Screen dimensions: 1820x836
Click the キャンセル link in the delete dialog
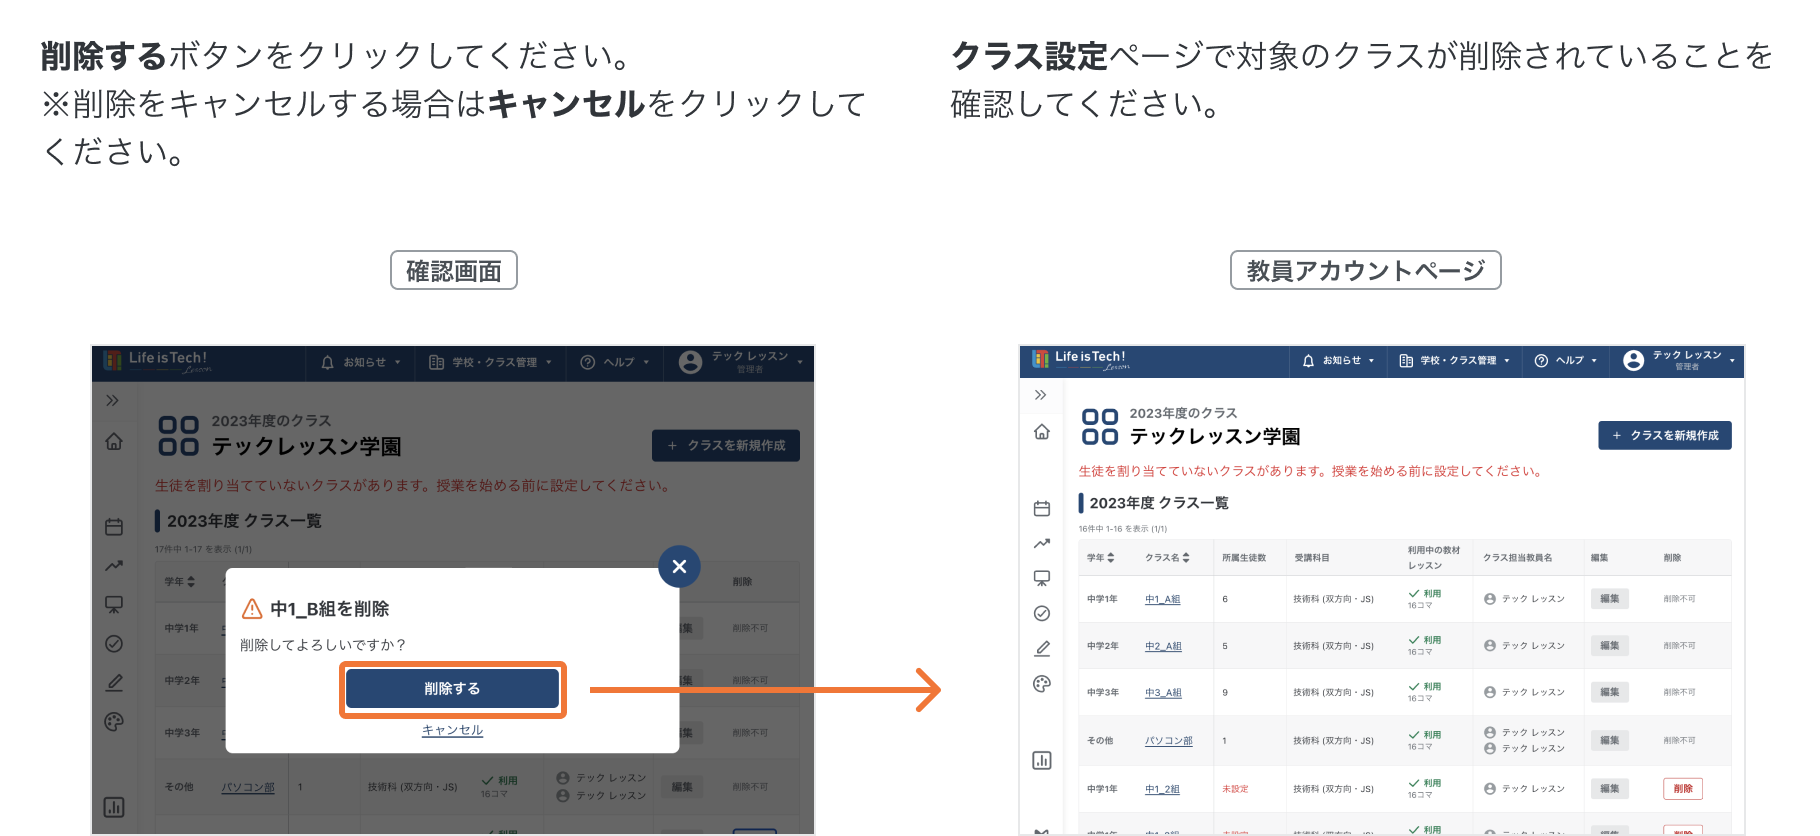(x=452, y=730)
